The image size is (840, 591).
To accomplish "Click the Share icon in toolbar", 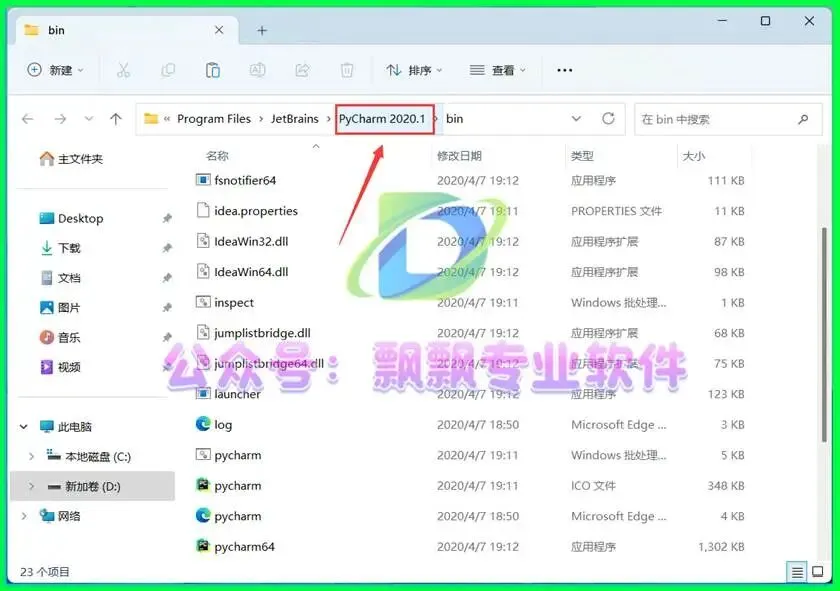I will tap(302, 70).
